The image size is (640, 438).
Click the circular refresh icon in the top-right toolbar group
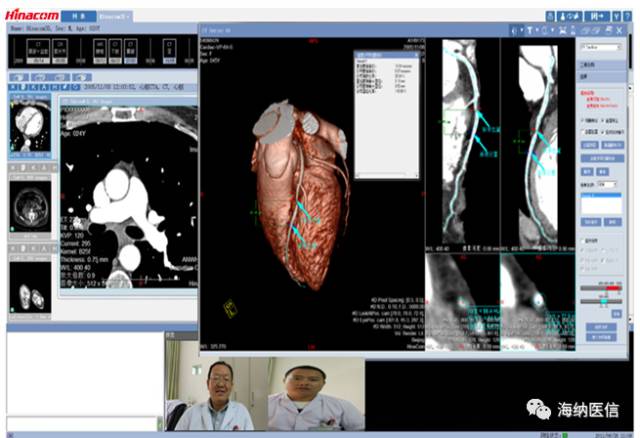[x=570, y=16]
